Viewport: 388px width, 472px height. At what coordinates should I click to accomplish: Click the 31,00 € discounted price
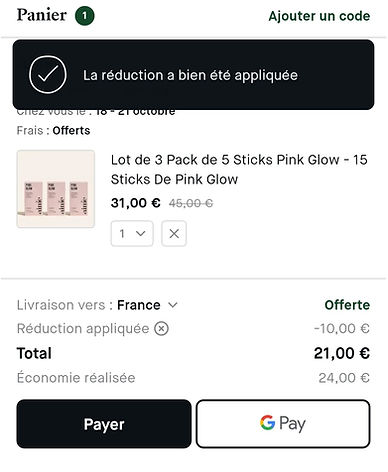[x=136, y=203]
